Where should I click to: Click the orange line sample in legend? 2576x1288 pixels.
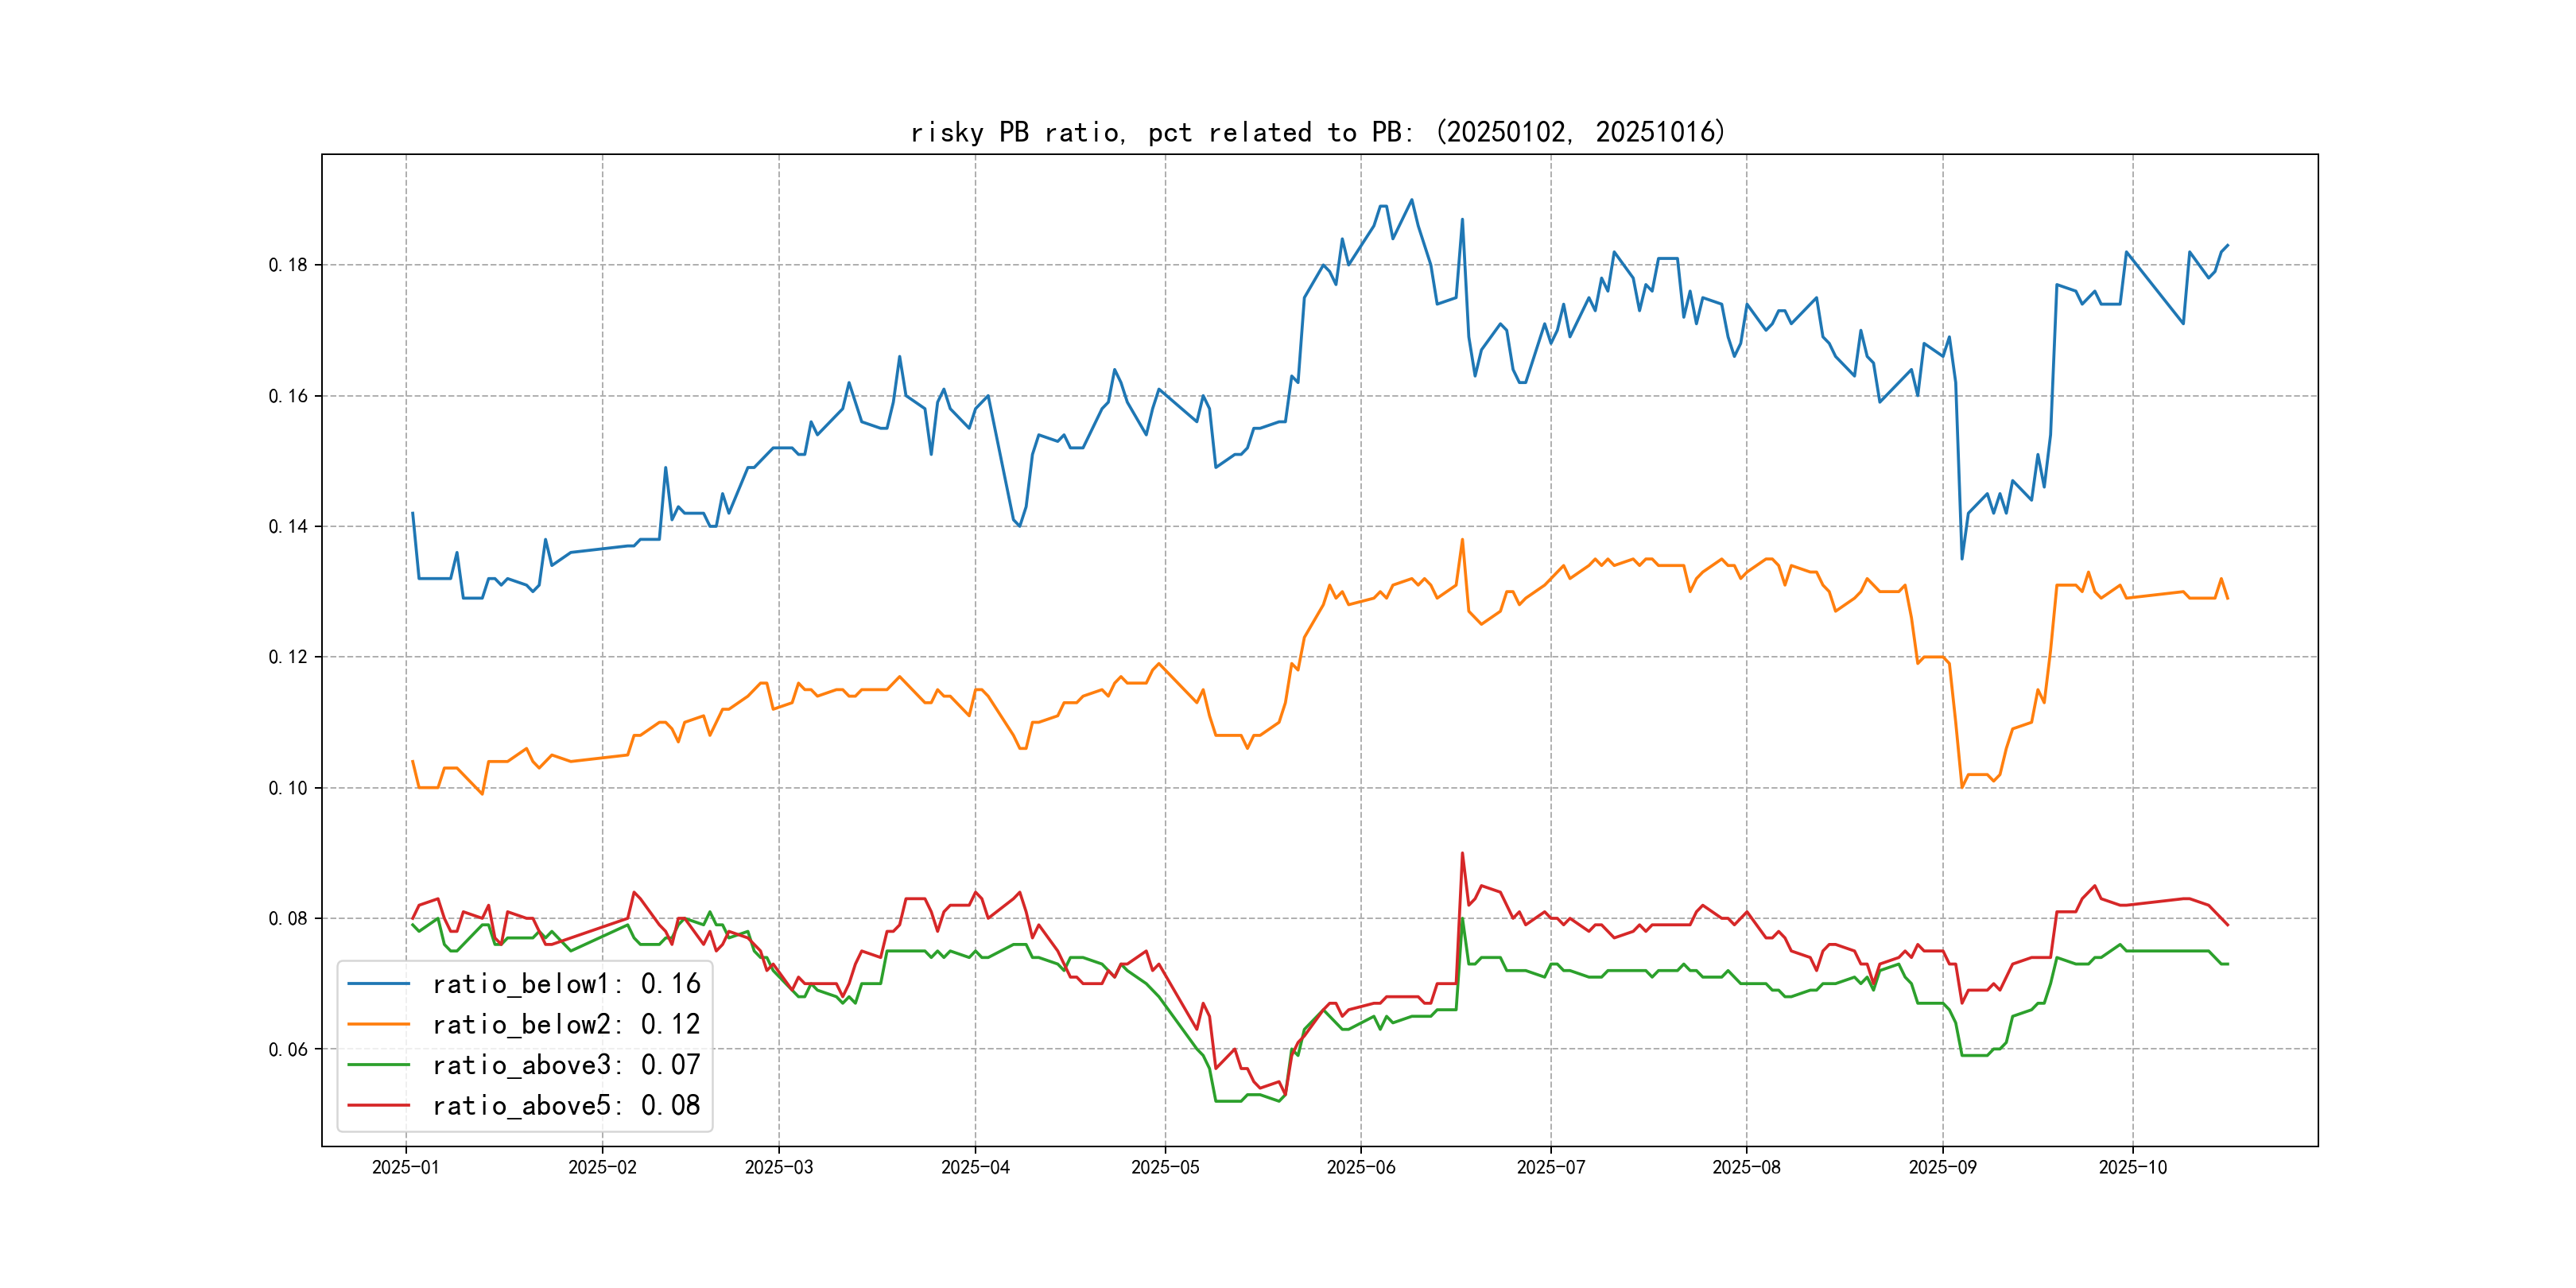(x=378, y=1024)
